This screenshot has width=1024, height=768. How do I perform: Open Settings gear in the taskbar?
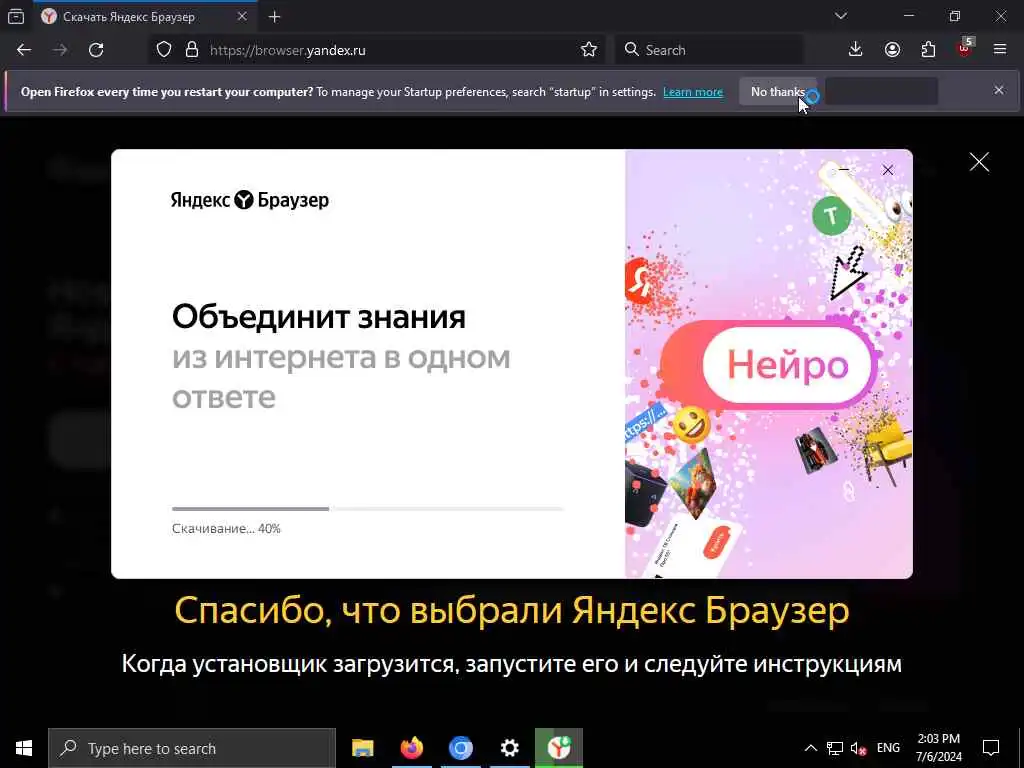509,748
